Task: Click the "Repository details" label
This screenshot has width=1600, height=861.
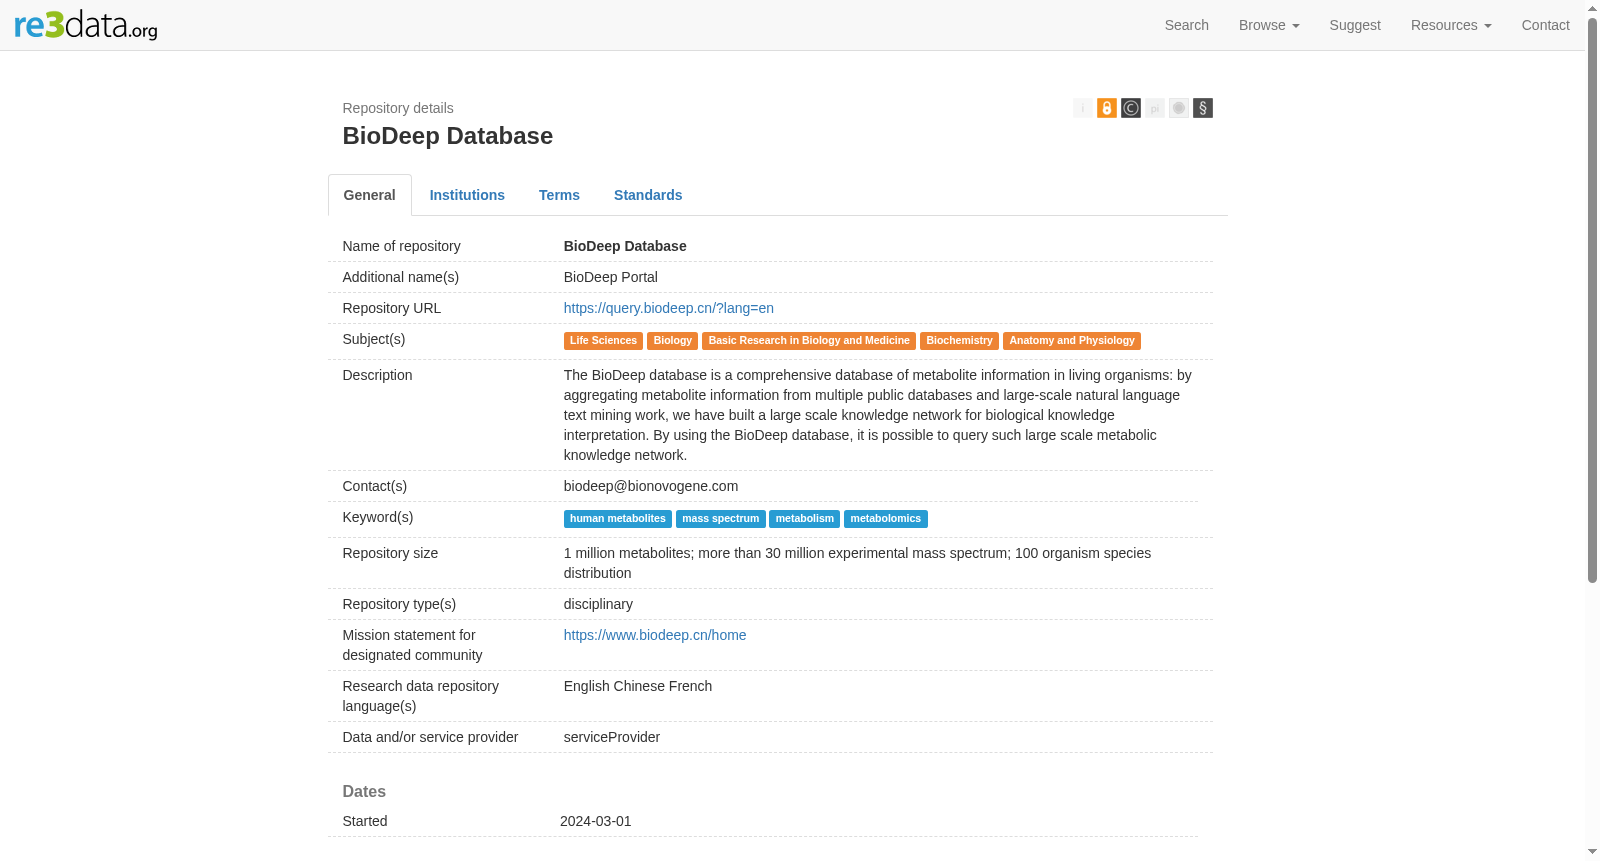Action: (398, 108)
